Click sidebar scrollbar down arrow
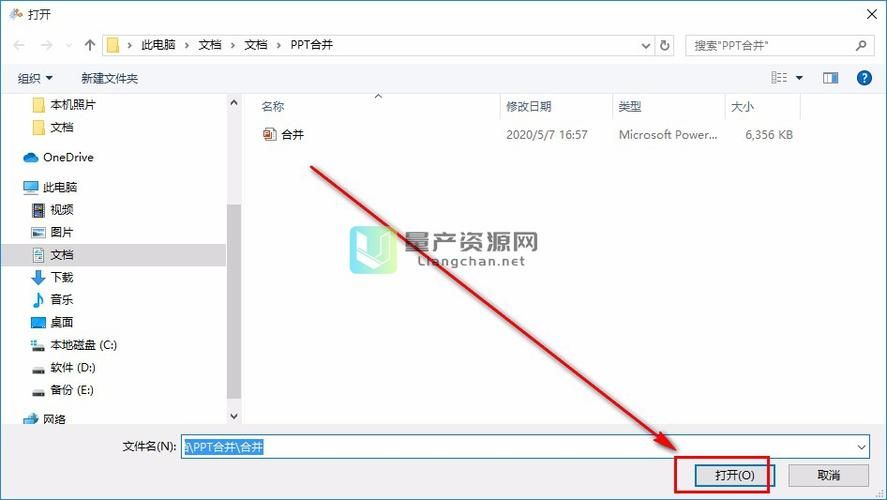This screenshot has width=887, height=500. 234,416
